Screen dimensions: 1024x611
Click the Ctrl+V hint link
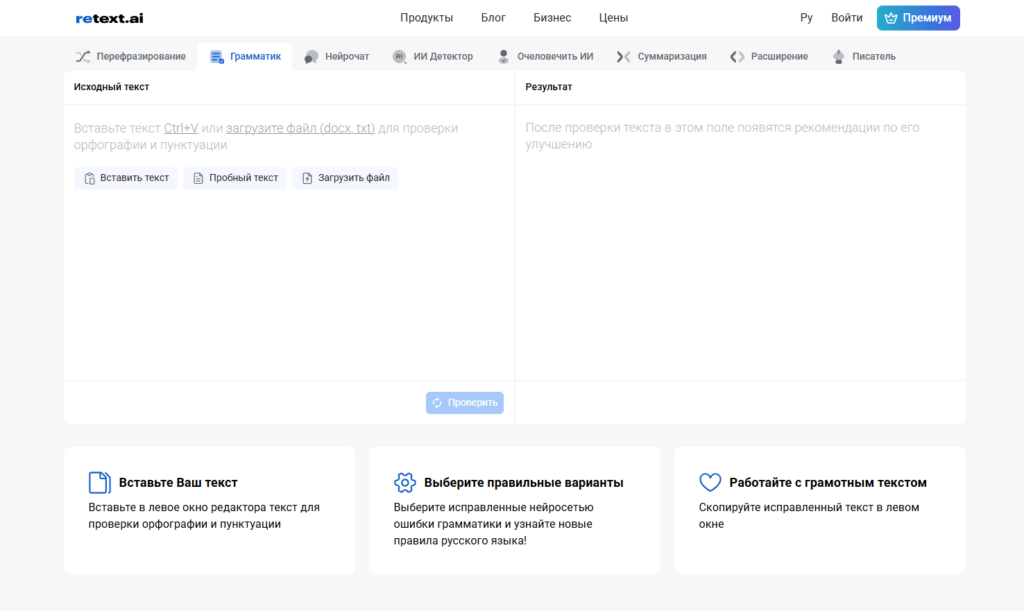click(181, 128)
